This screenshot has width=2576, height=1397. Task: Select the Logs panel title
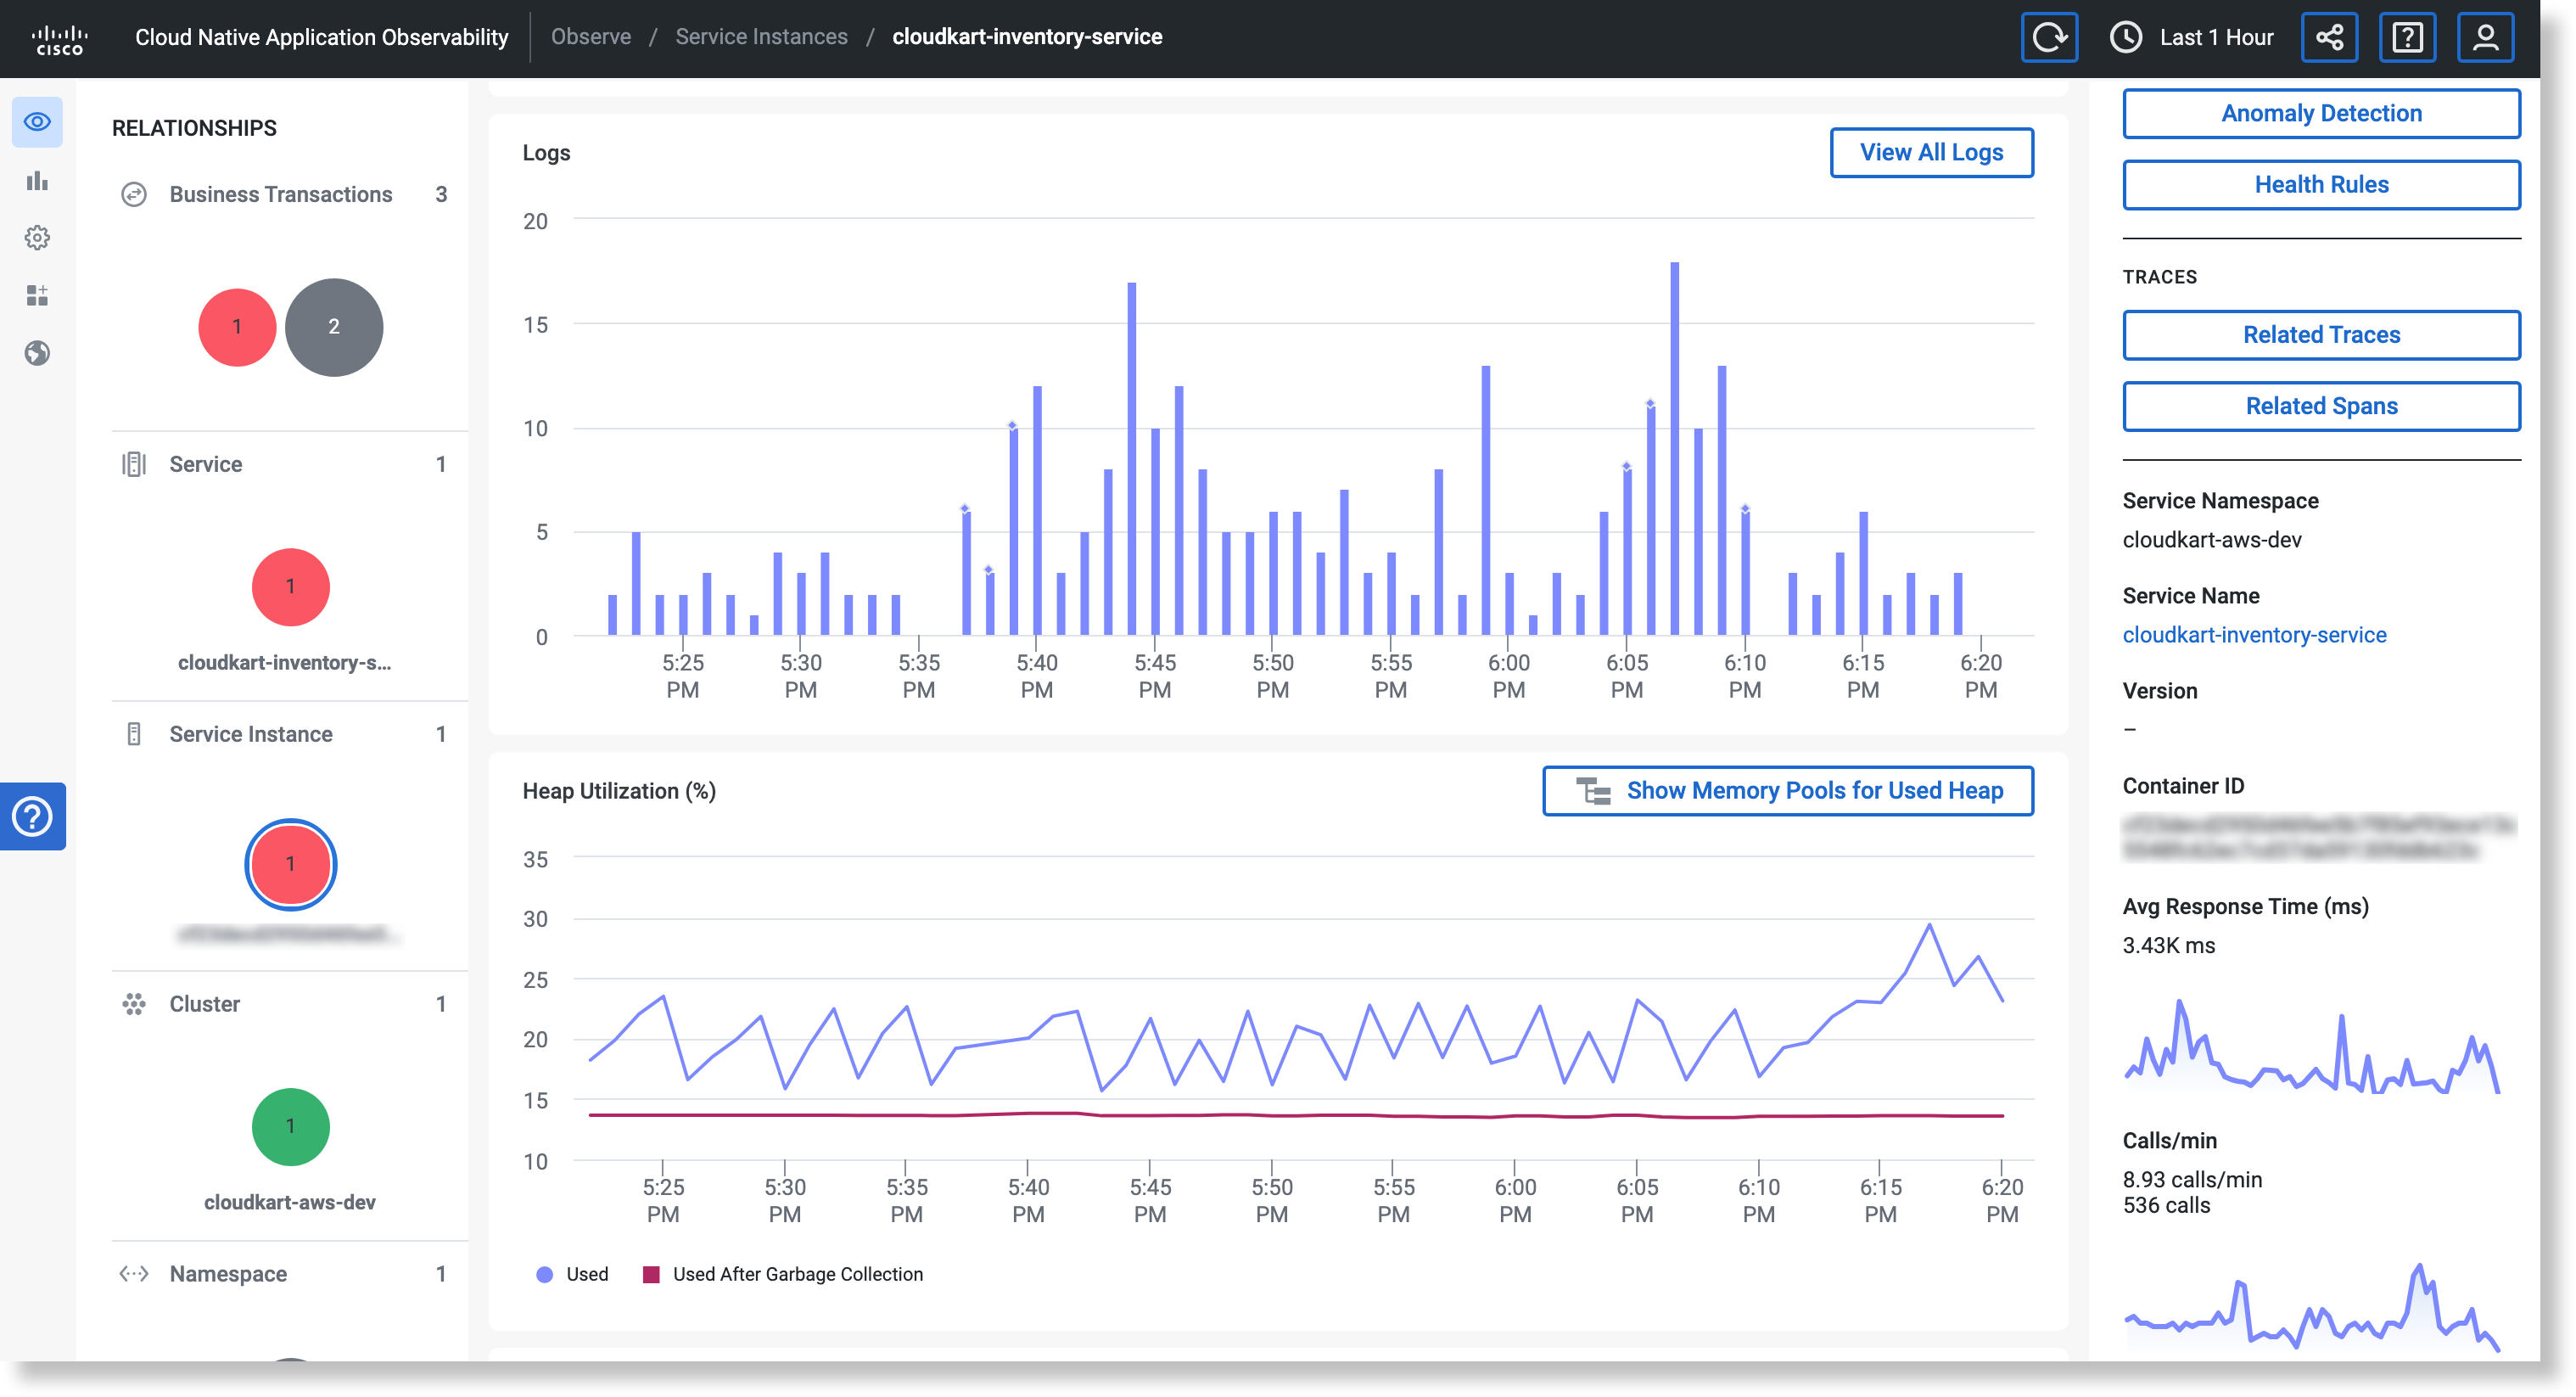point(546,153)
